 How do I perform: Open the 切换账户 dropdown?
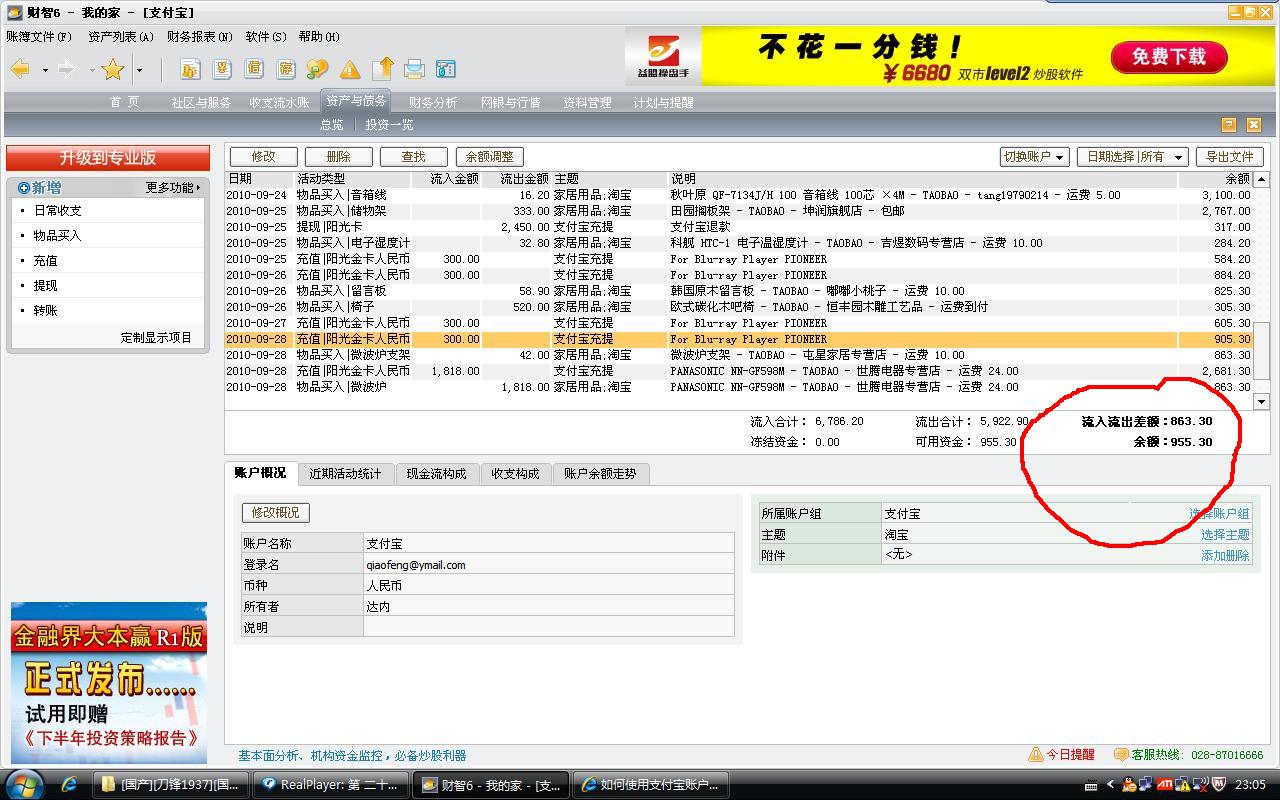pos(1034,157)
